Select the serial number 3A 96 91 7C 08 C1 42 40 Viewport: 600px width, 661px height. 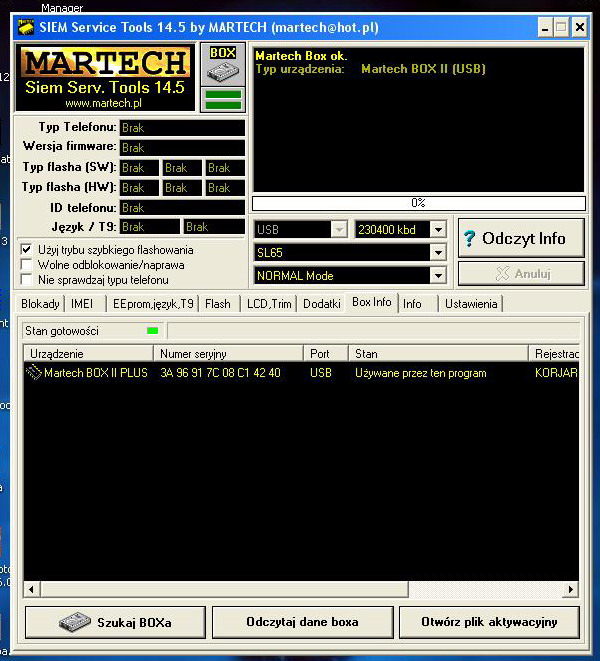220,373
